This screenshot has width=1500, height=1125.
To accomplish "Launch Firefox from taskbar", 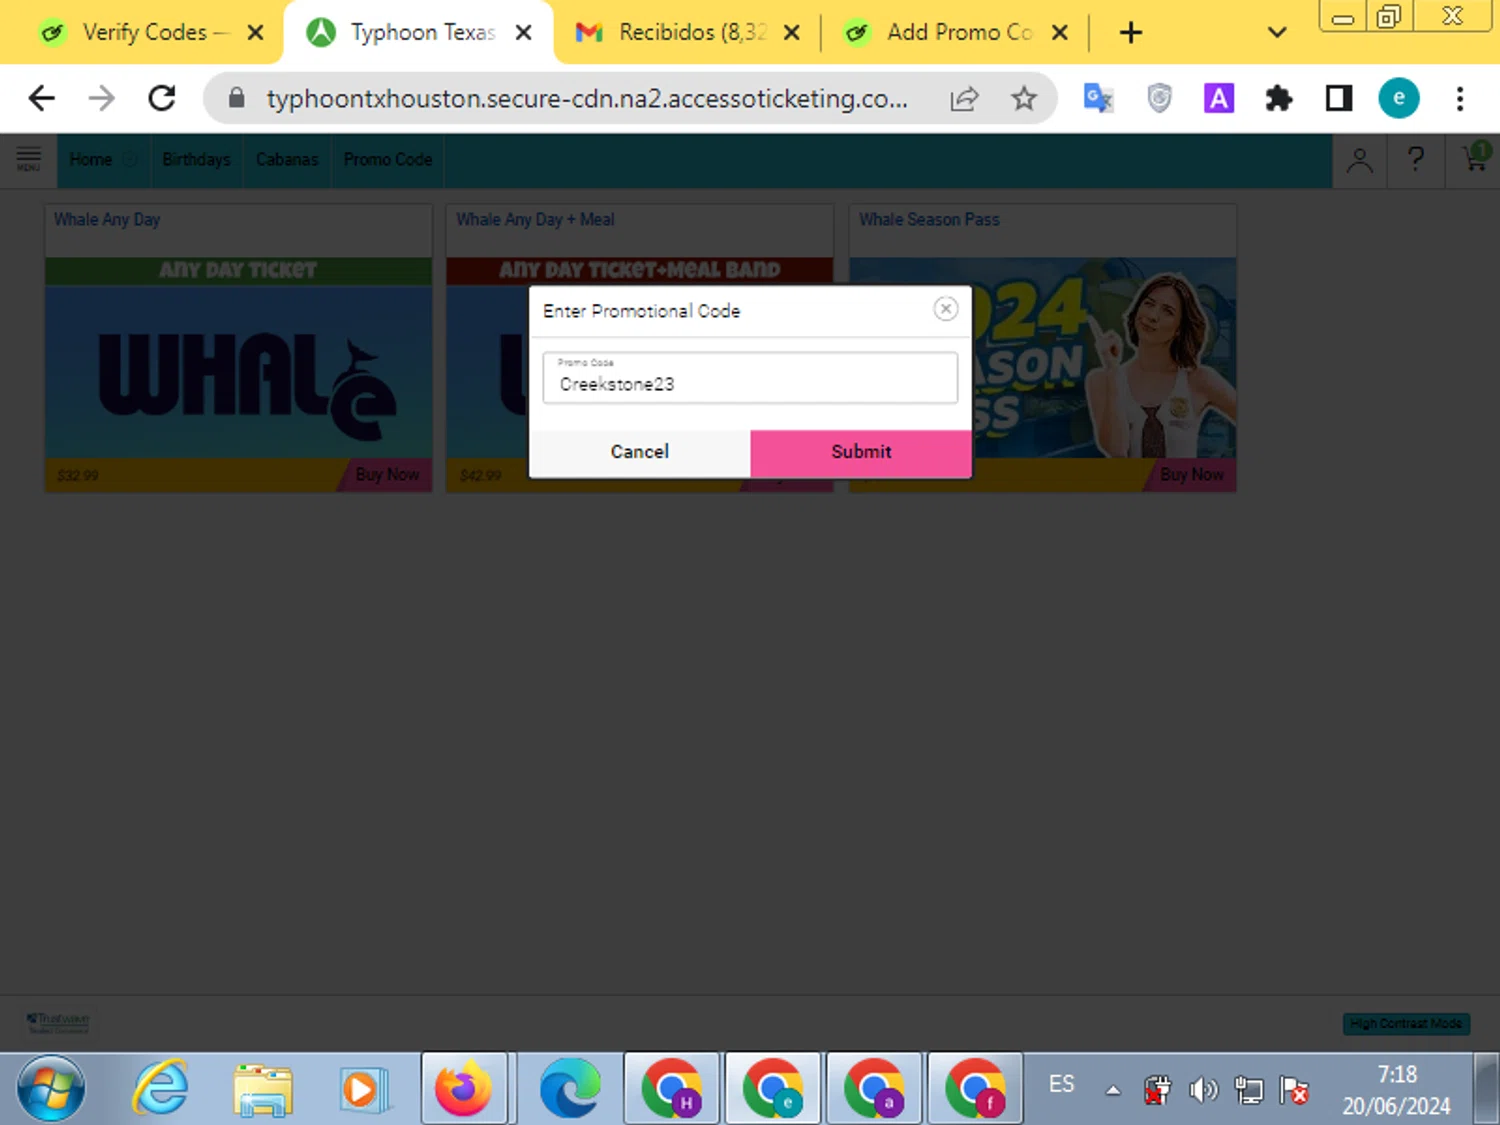I will click(463, 1088).
